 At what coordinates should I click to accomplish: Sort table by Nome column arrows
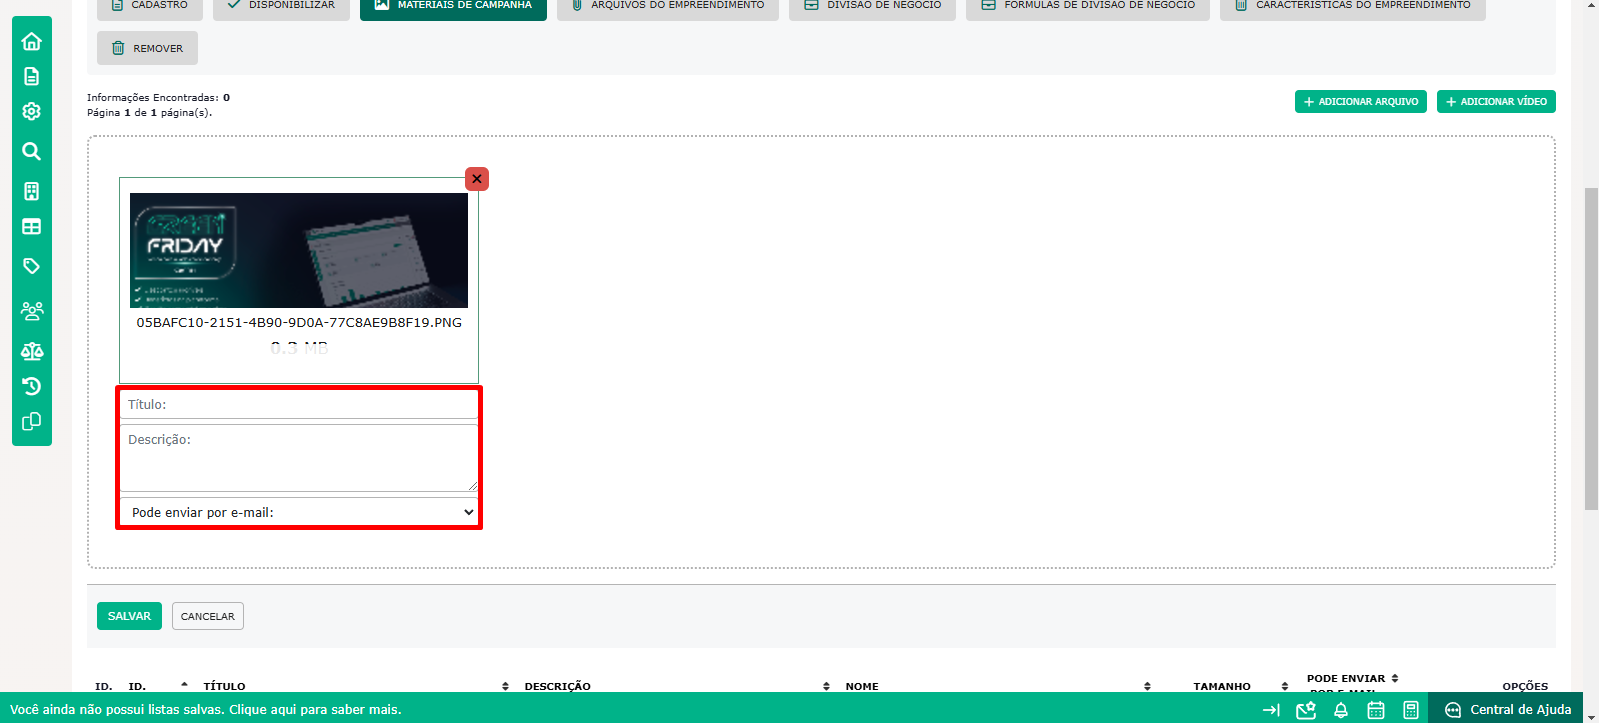[x=1147, y=686]
